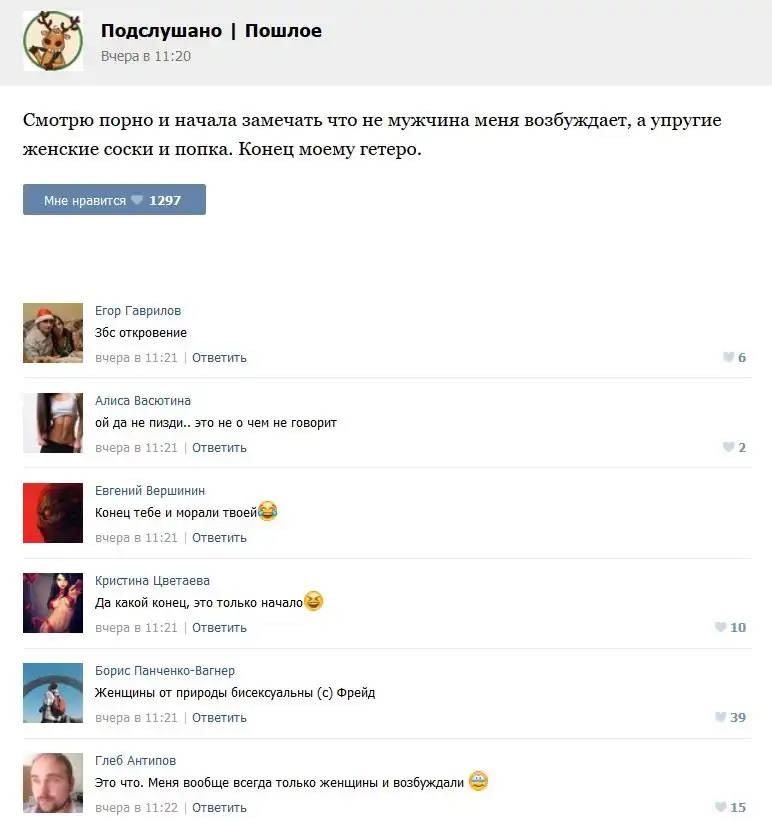The width and height of the screenshot is (772, 822).
Task: Click heart on Кристина Цветаева's comment
Action: tap(720, 627)
